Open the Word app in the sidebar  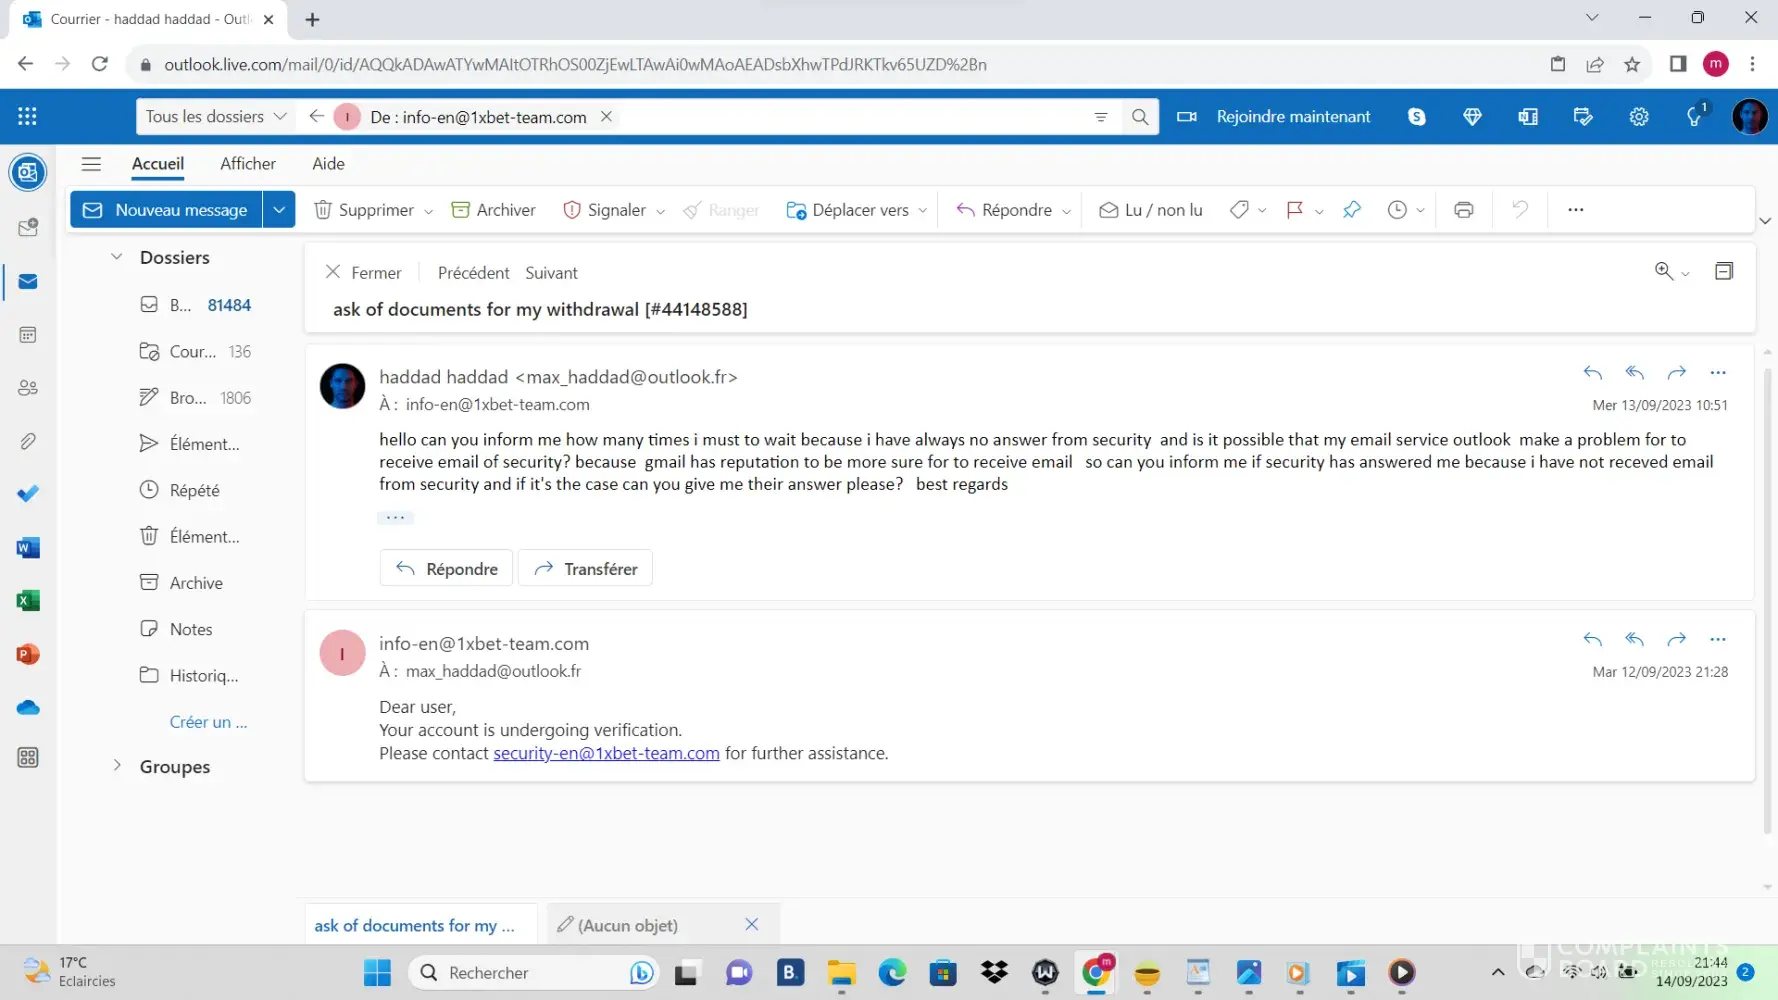(x=28, y=548)
